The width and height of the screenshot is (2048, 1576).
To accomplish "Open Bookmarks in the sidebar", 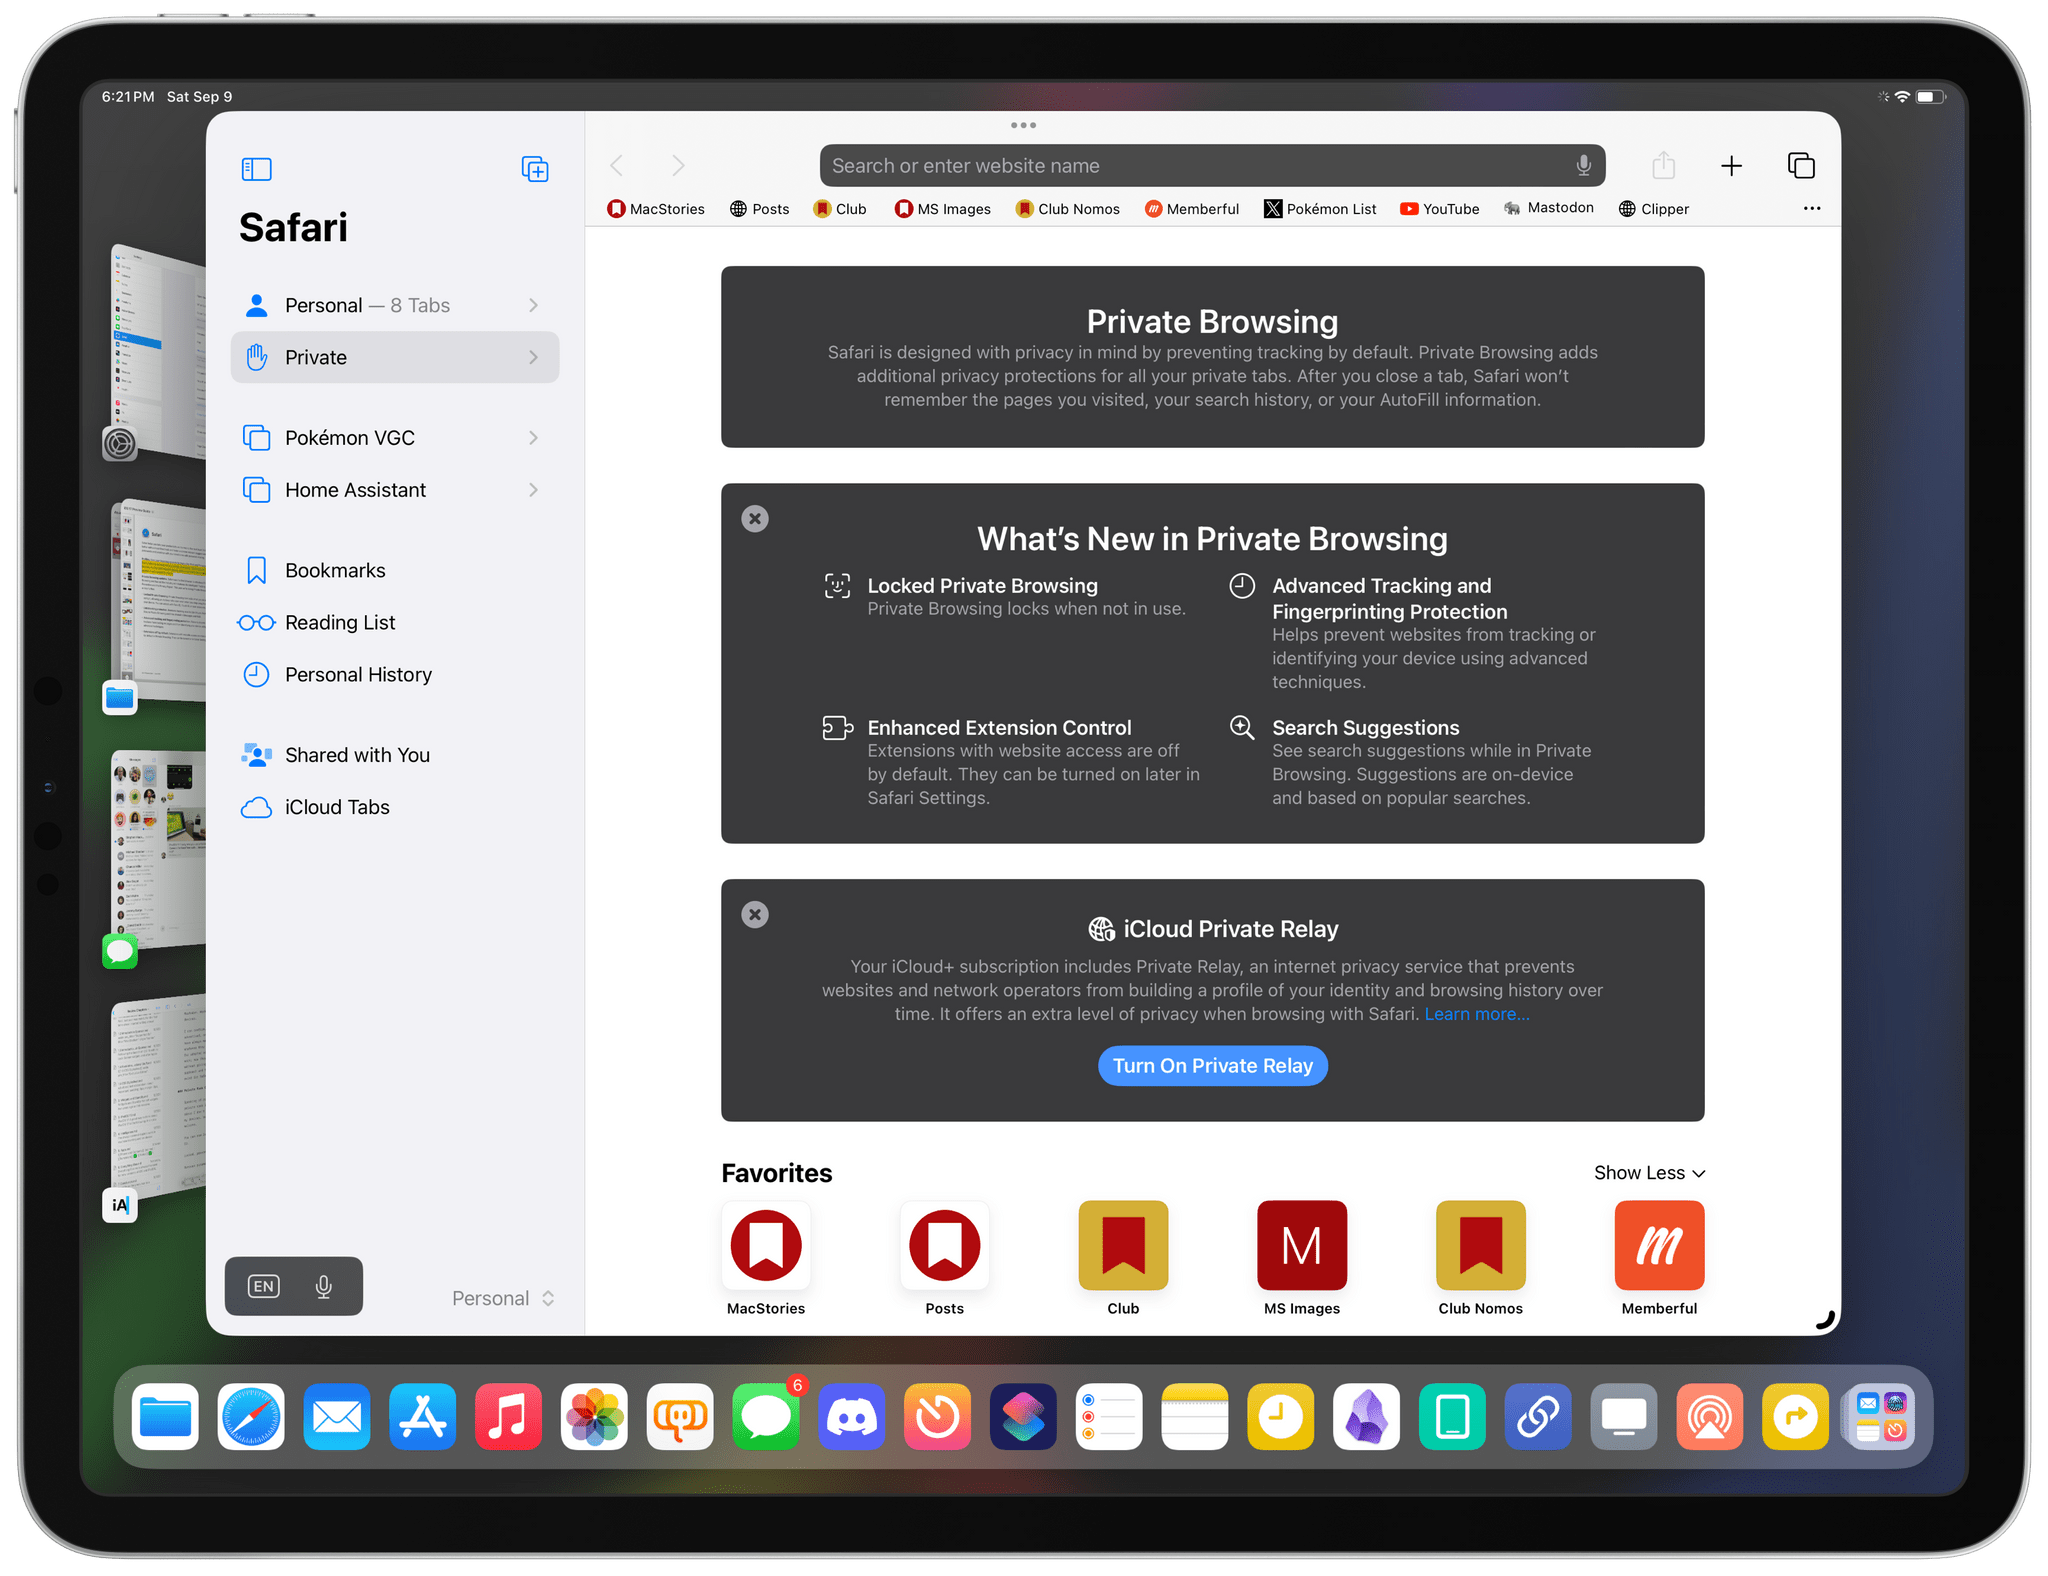I will 394,570.
